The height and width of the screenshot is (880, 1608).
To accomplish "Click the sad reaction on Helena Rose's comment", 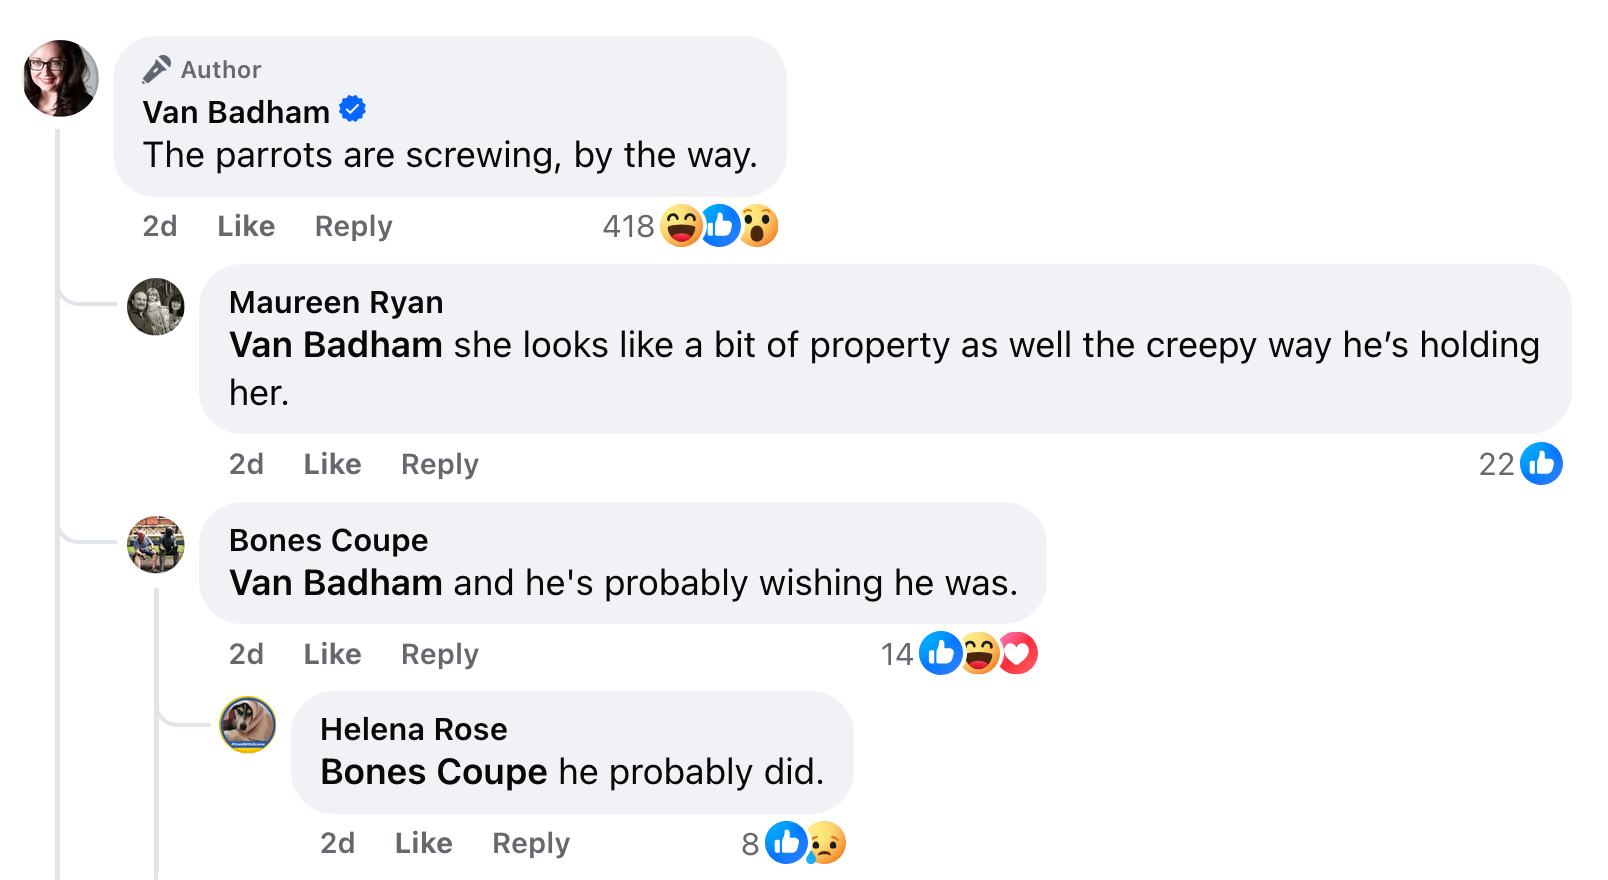I will coord(826,843).
